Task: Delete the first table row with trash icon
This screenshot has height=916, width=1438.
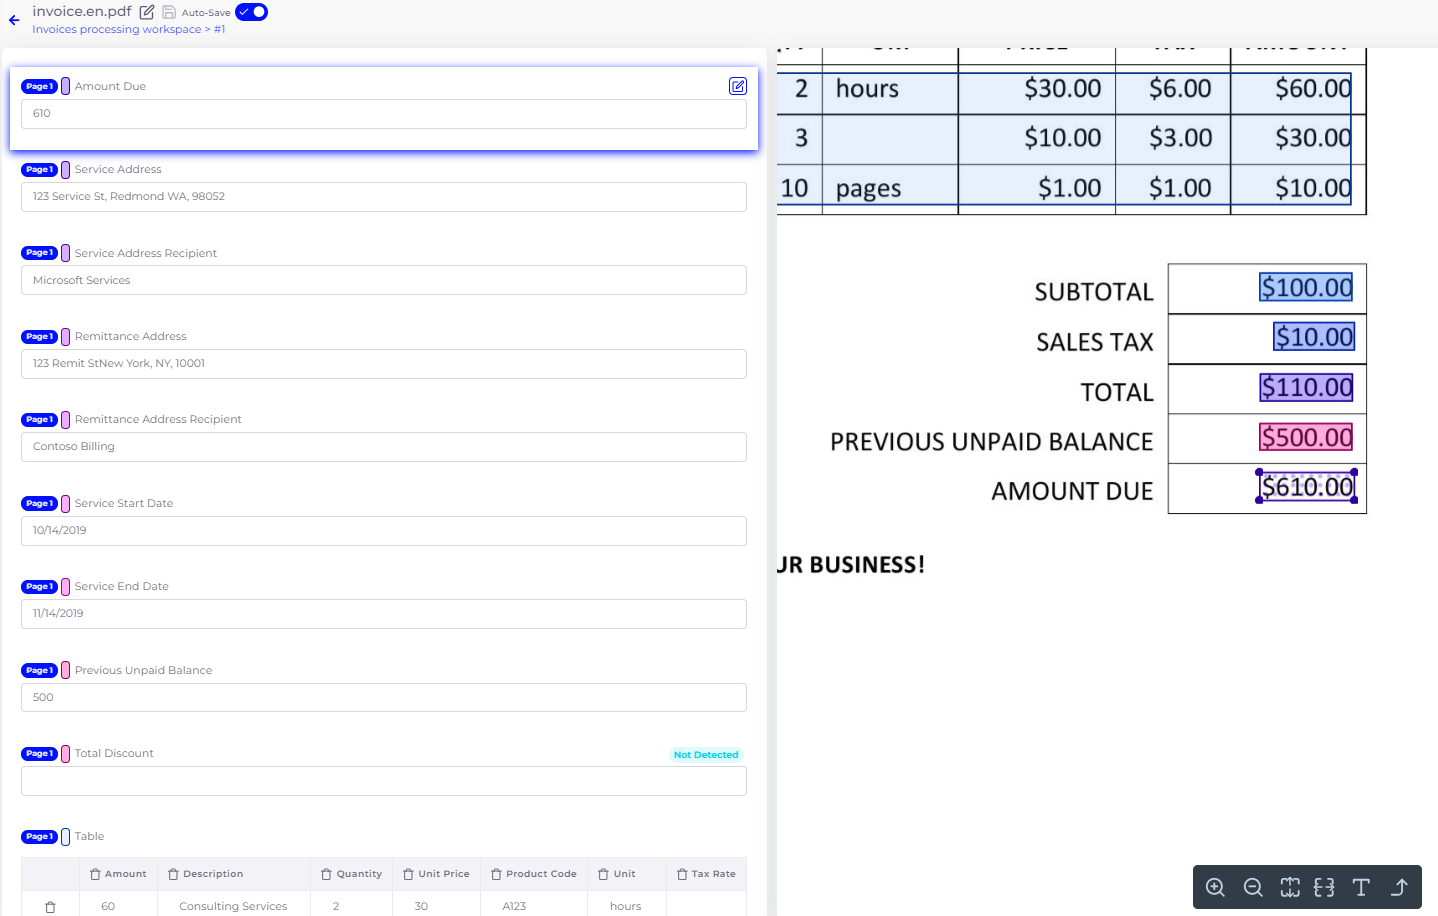Action: [x=50, y=907]
